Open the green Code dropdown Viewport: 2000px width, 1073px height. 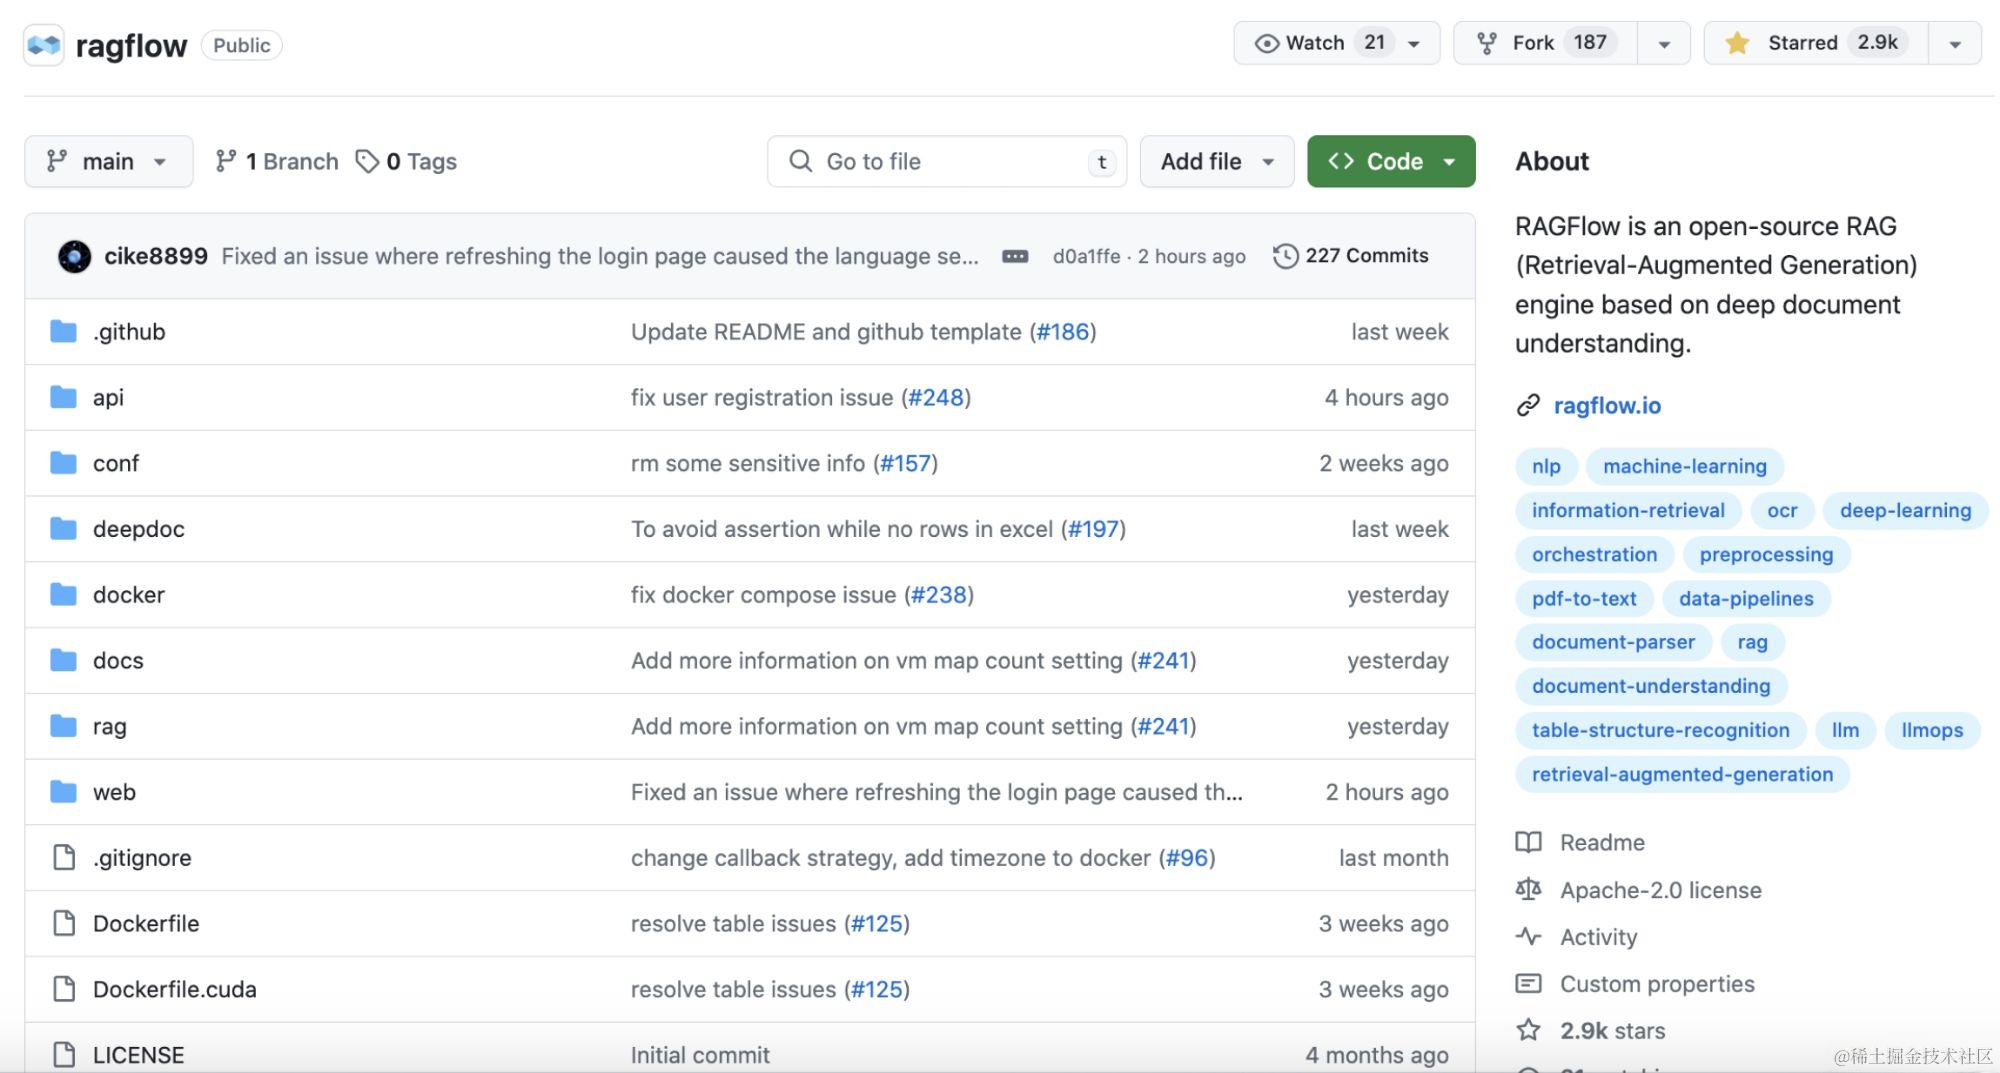[1390, 161]
